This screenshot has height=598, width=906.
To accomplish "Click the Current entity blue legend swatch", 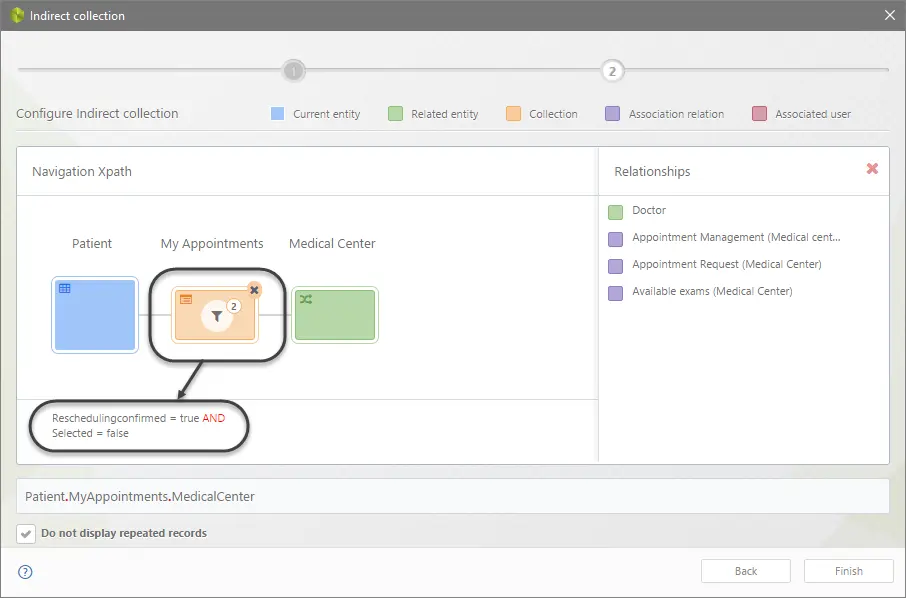I will pyautogui.click(x=277, y=114).
